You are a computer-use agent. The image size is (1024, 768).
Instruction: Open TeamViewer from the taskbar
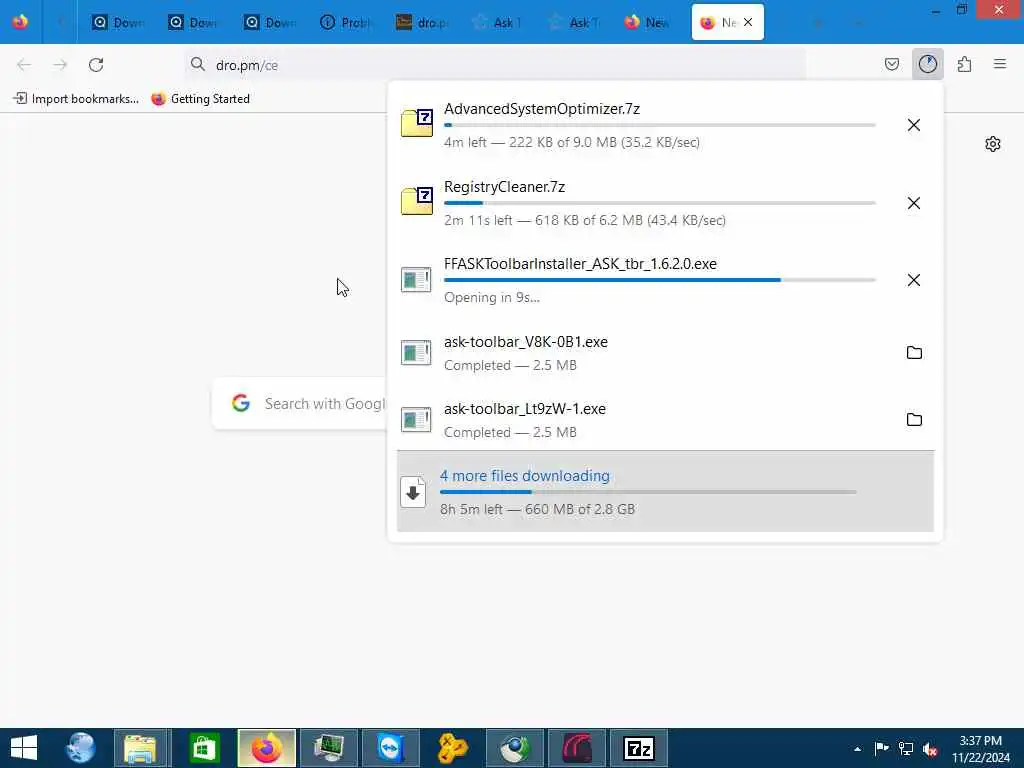(391, 748)
